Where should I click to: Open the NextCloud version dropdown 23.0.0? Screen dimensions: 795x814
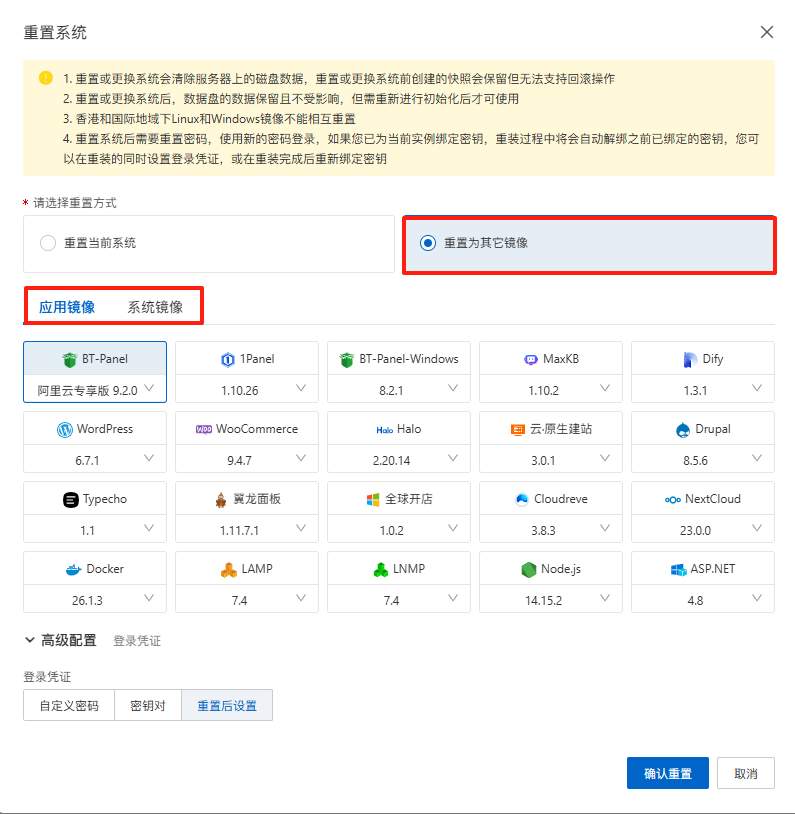[703, 529]
